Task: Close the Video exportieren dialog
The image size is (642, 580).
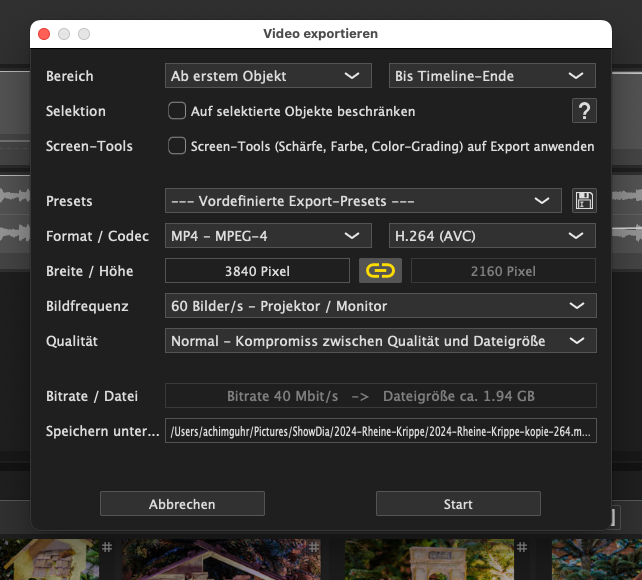Action: tap(44, 34)
